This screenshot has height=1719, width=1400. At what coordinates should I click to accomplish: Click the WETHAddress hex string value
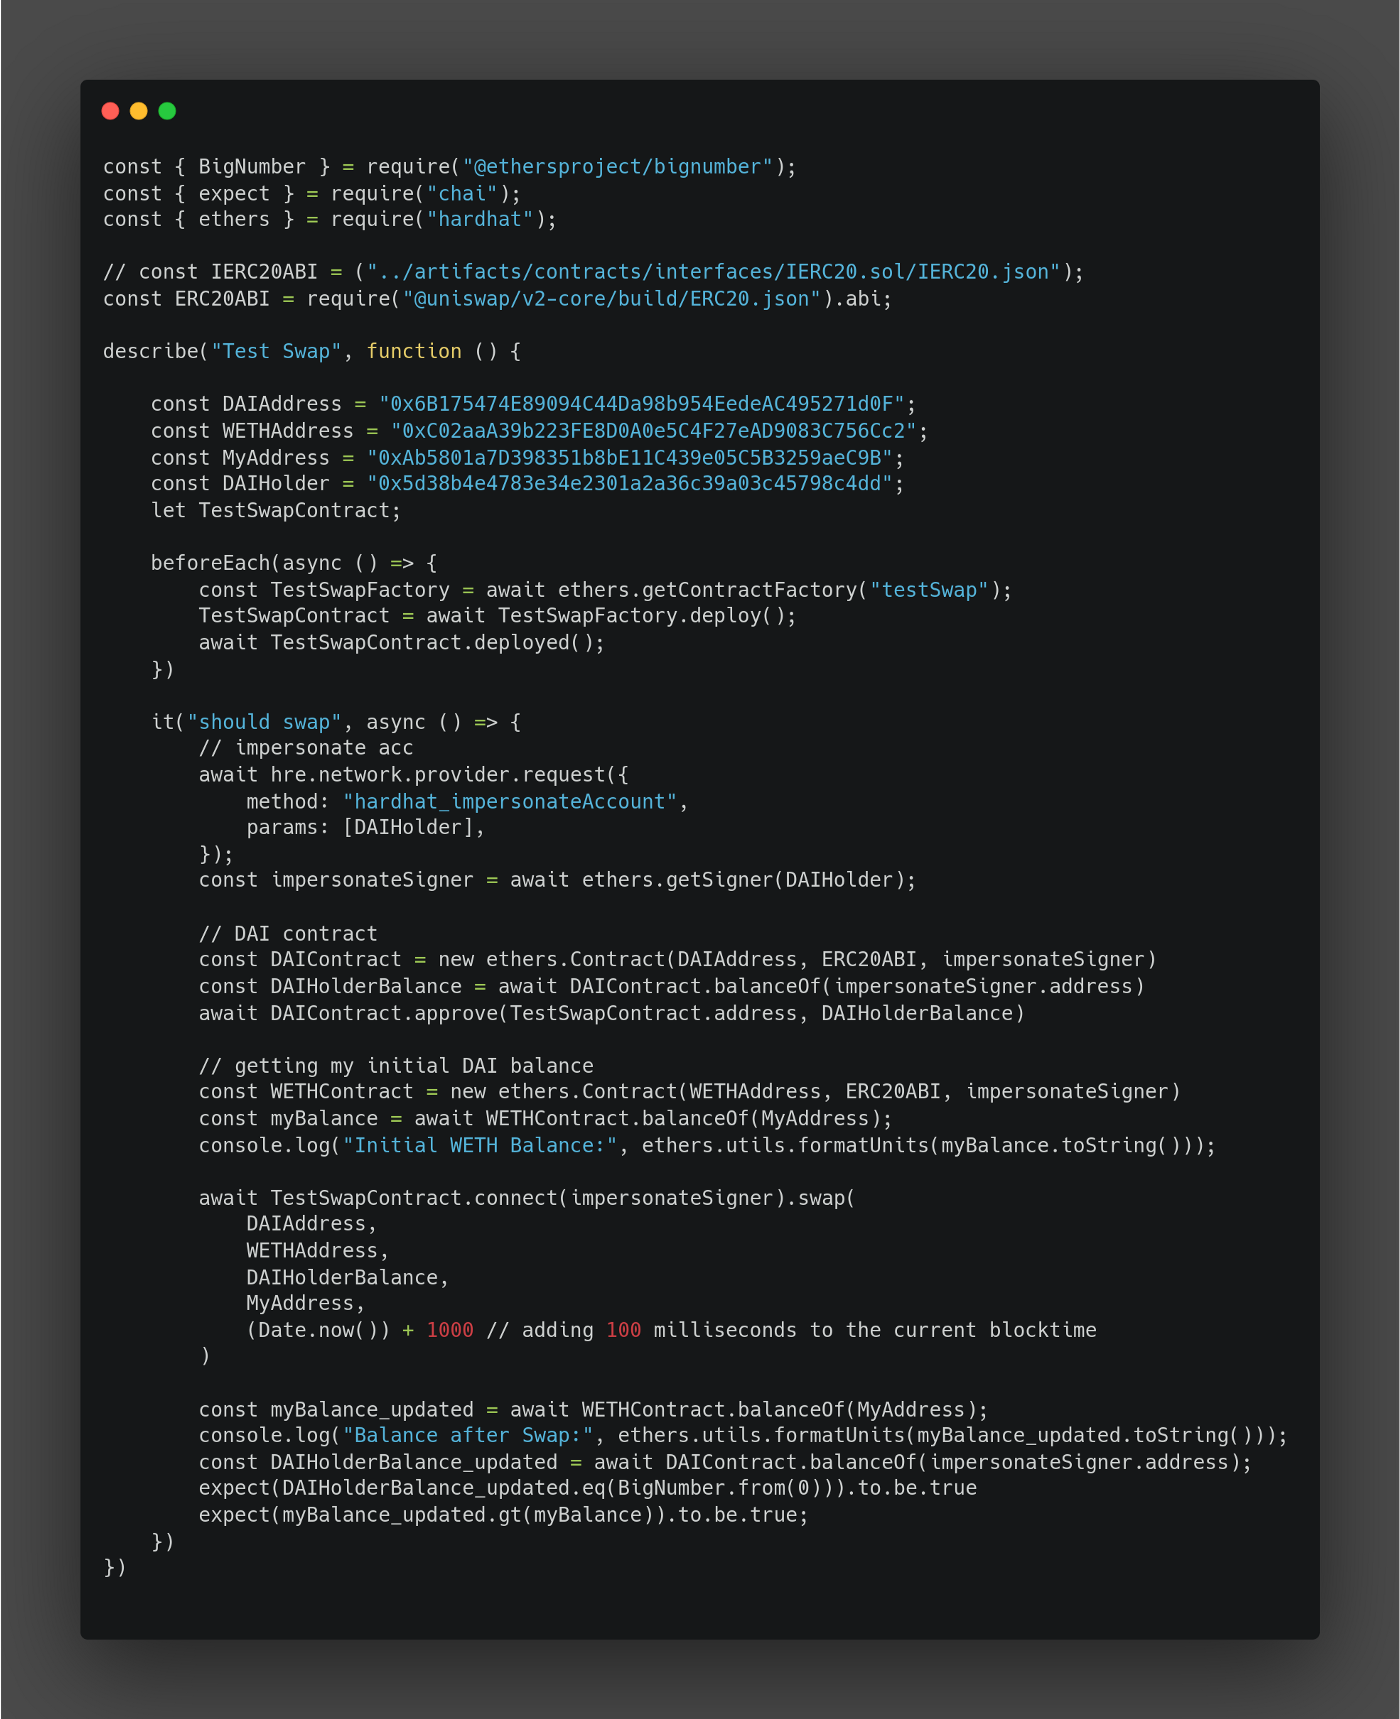653,431
